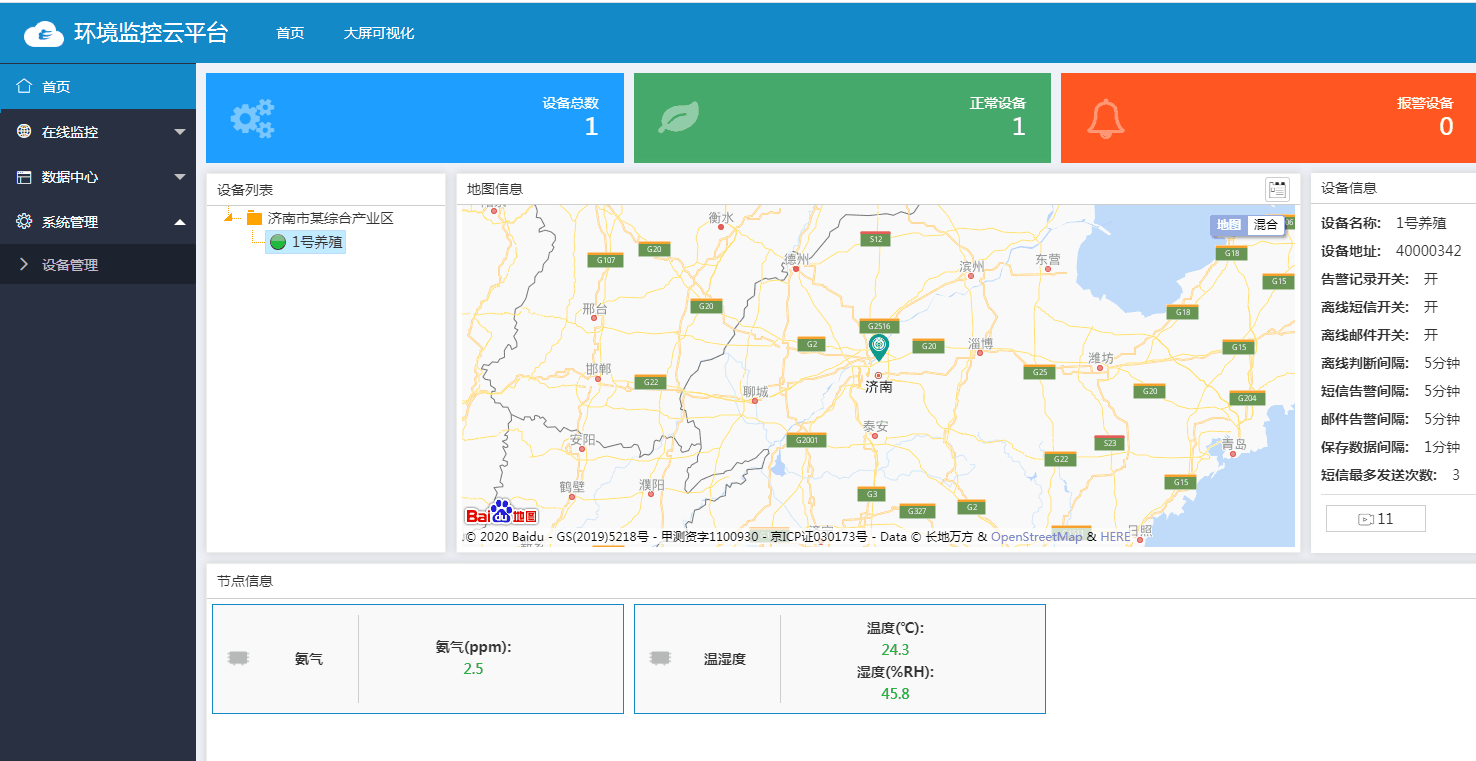The width and height of the screenshot is (1476, 761).
Task: Click the green status dot of 1号养殖
Action: click(x=278, y=242)
